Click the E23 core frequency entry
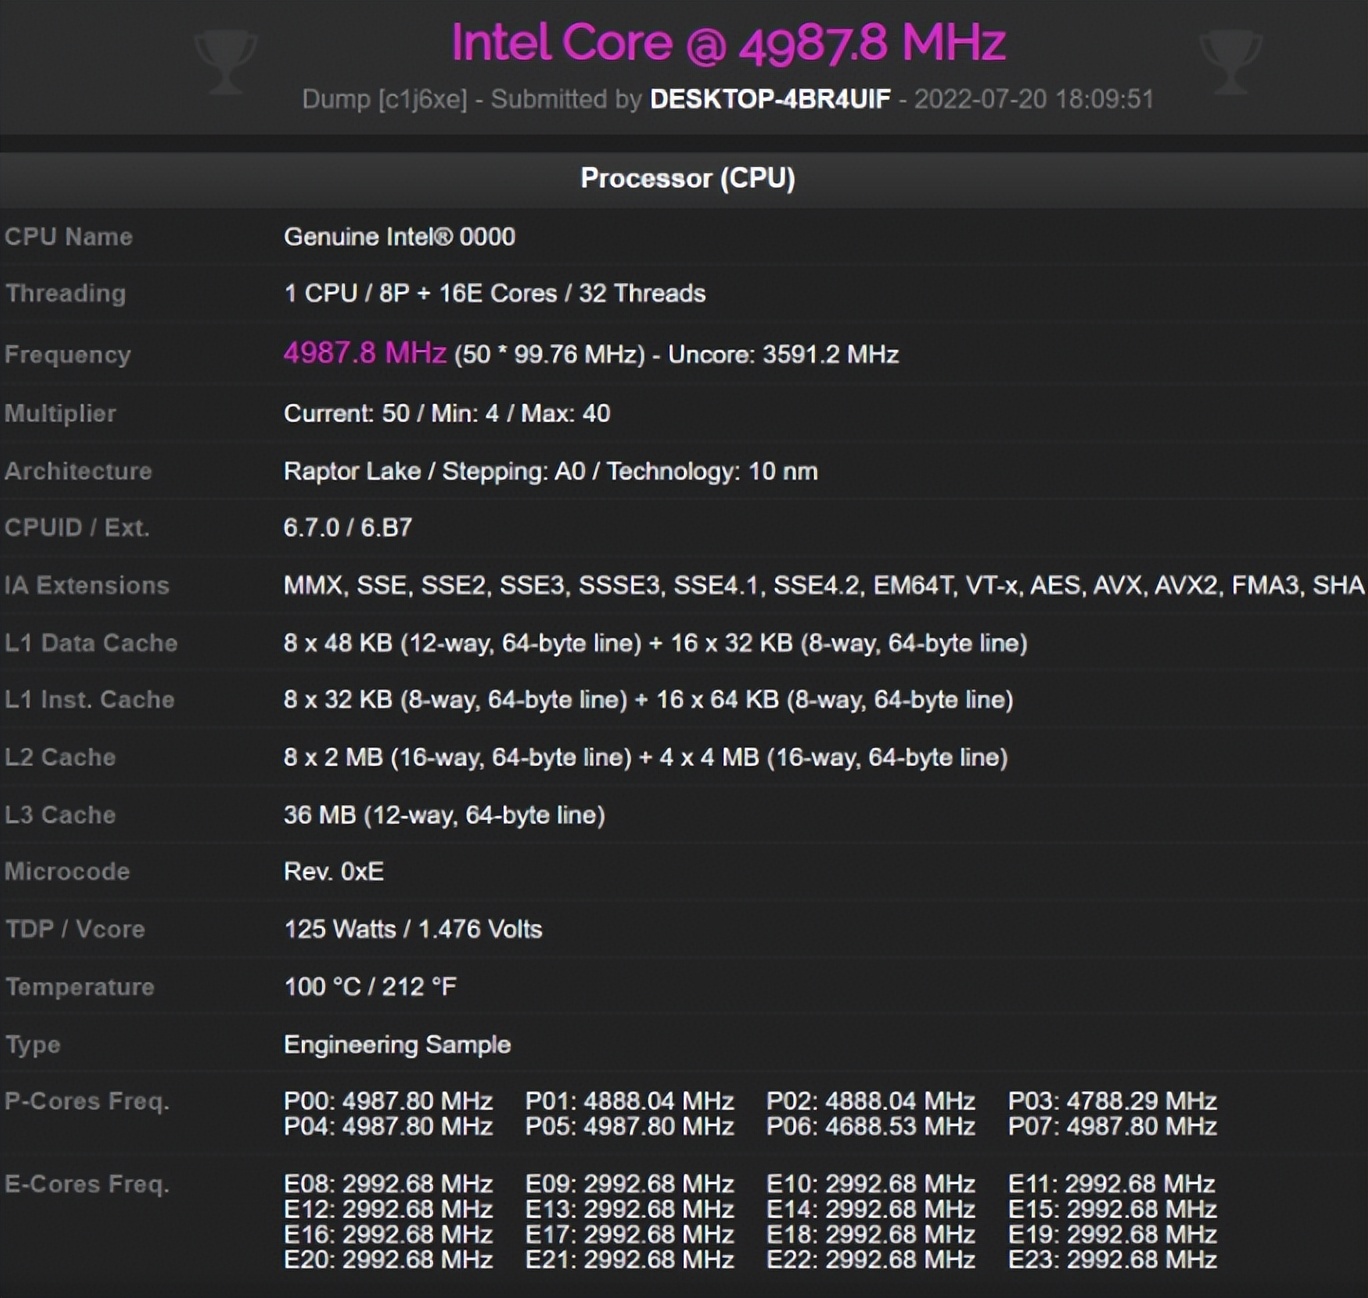 pyautogui.click(x=1112, y=1259)
